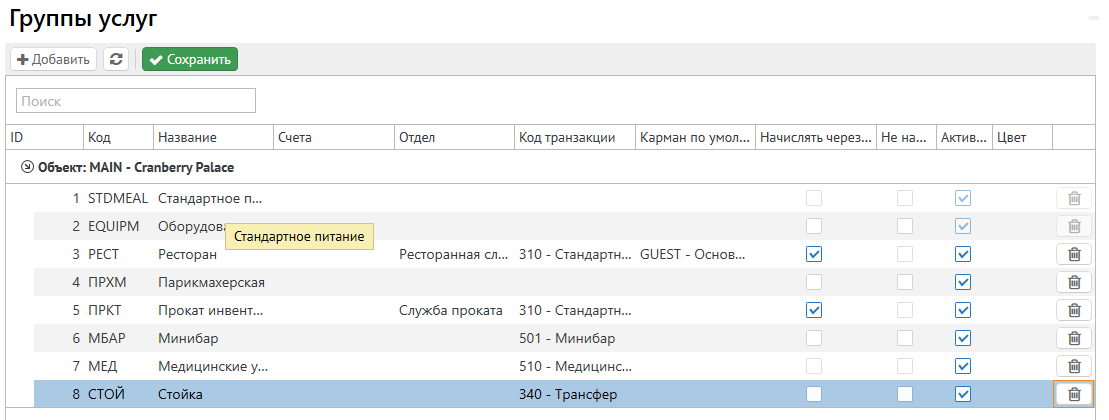This screenshot has width=1109, height=420.
Task: Enable the Не на... checkbox for Стойка
Action: pos(905,394)
